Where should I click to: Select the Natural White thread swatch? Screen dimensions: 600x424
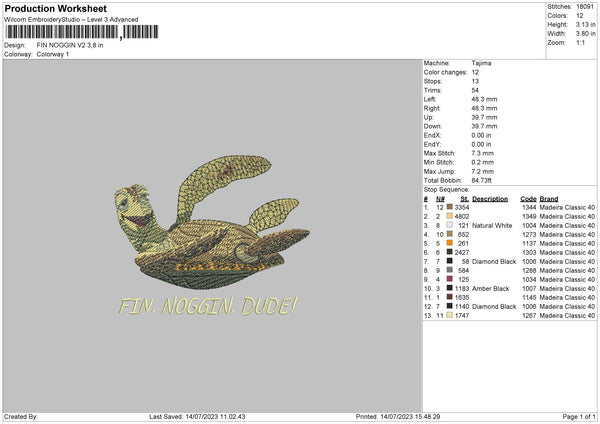pos(450,225)
